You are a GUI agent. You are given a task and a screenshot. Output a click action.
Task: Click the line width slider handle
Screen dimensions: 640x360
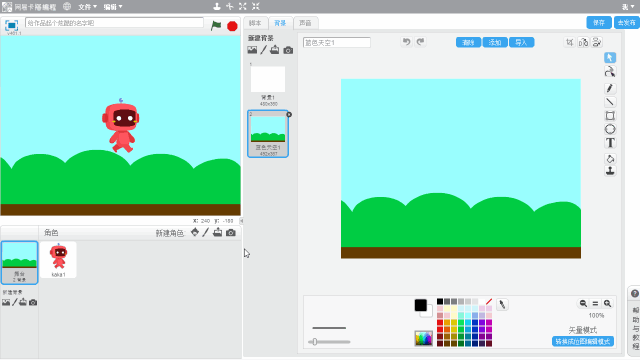point(314,342)
